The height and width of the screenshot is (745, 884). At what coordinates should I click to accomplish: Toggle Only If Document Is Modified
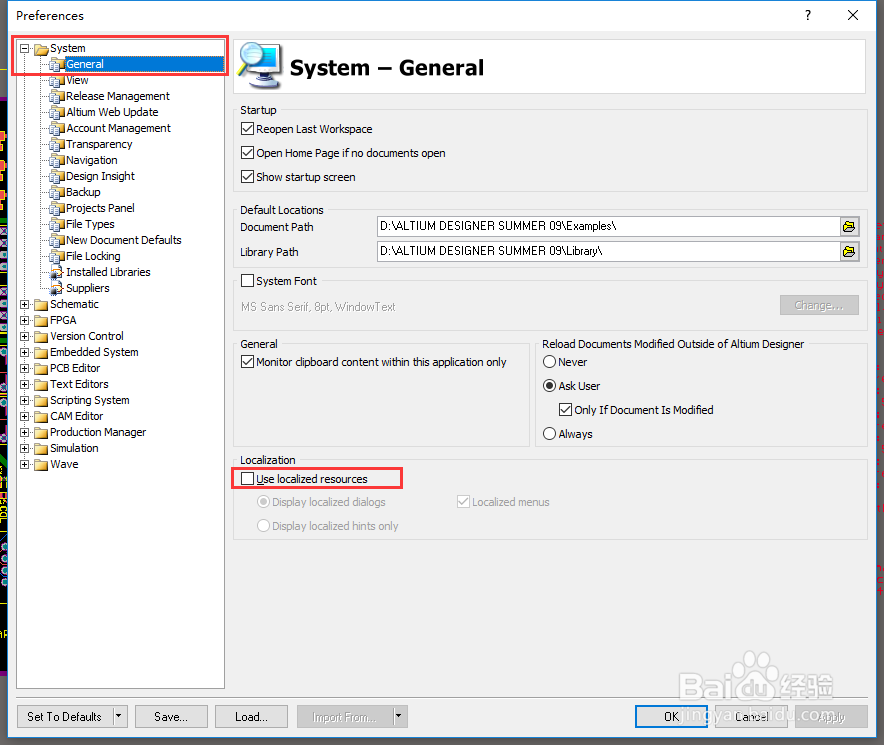[x=565, y=409]
